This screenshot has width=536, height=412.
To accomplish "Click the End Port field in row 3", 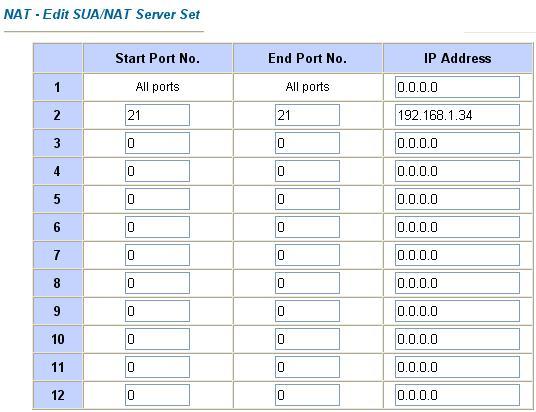I will click(x=307, y=143).
